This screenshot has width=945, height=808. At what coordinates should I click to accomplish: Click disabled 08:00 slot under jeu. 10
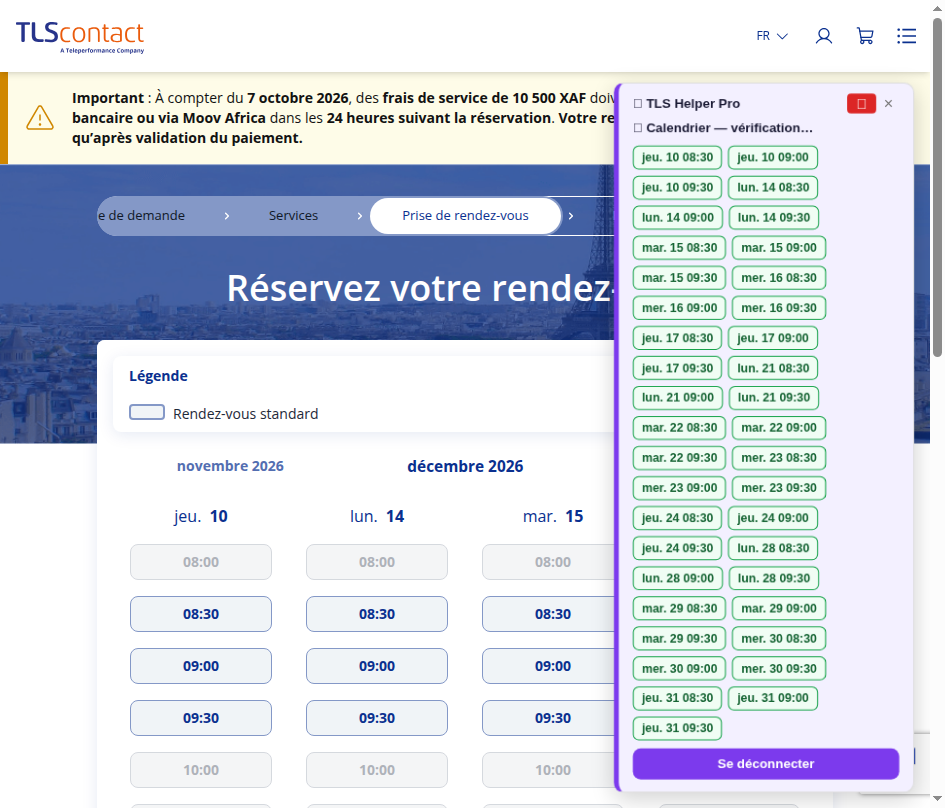click(x=201, y=562)
